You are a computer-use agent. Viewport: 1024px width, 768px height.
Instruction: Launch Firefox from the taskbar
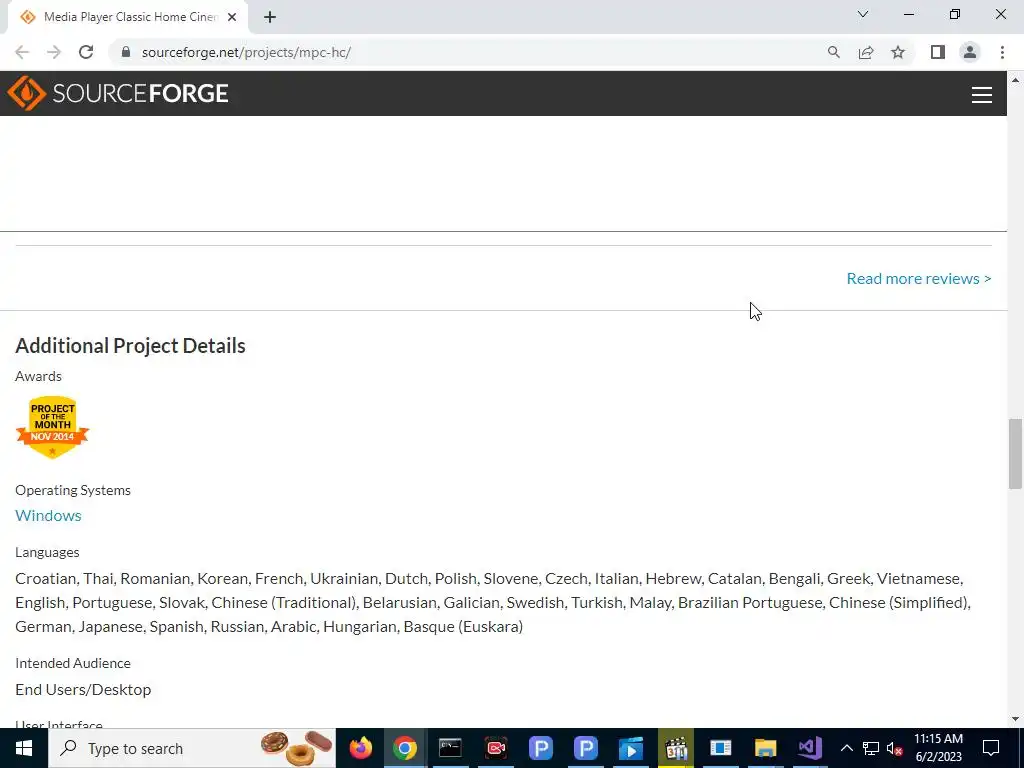pyautogui.click(x=360, y=748)
